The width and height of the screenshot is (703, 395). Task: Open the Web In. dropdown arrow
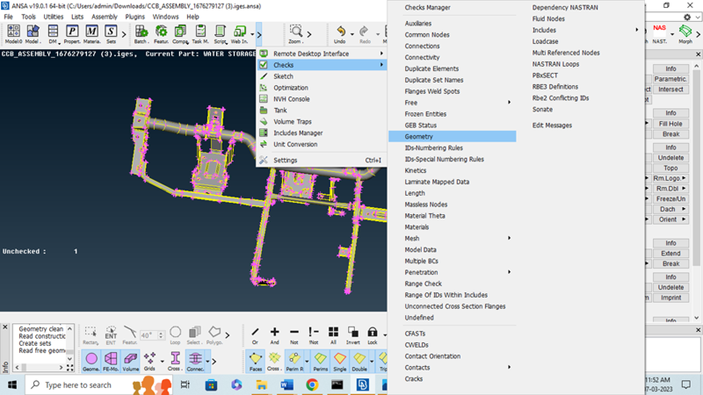252,34
